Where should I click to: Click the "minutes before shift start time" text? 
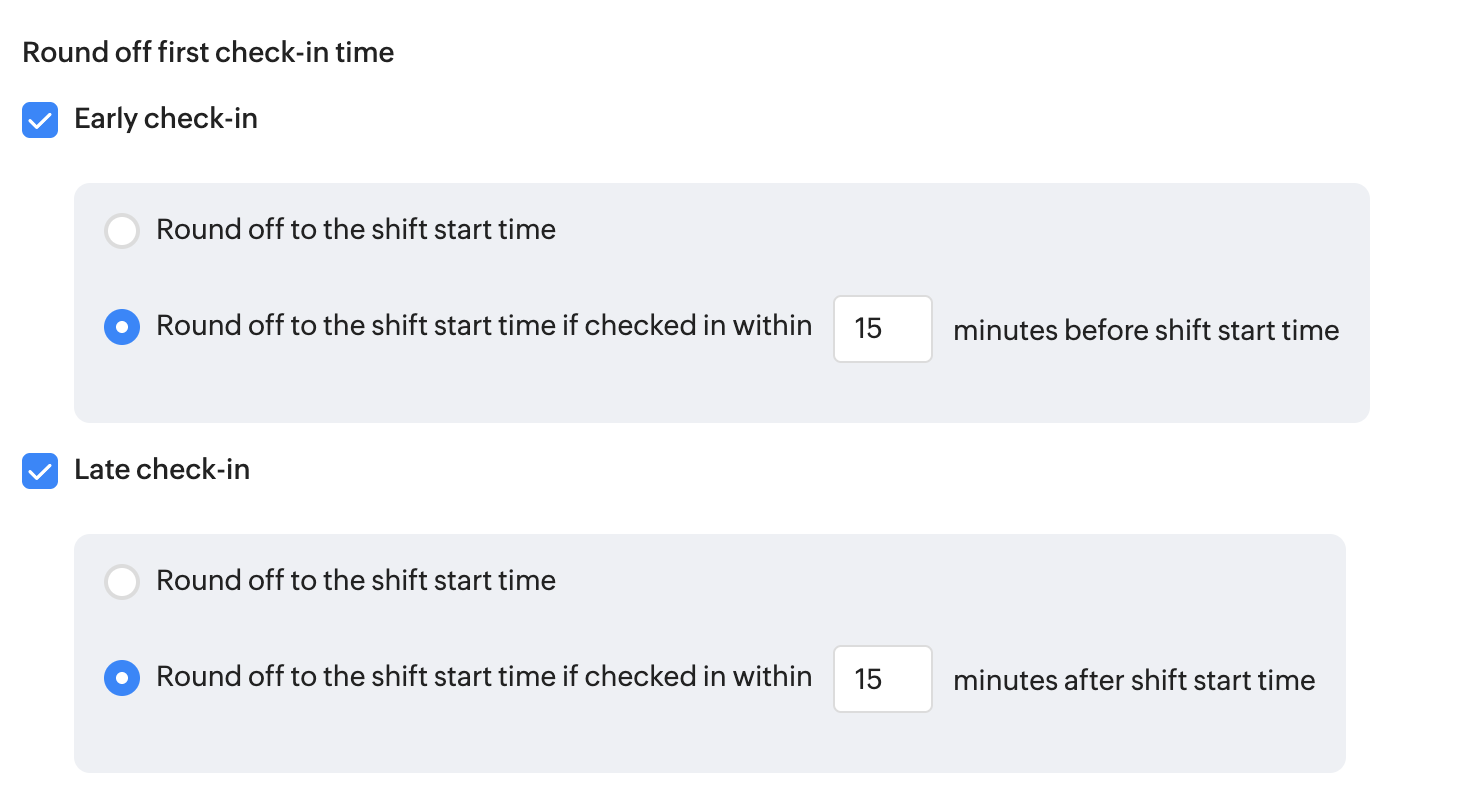(x=1146, y=330)
